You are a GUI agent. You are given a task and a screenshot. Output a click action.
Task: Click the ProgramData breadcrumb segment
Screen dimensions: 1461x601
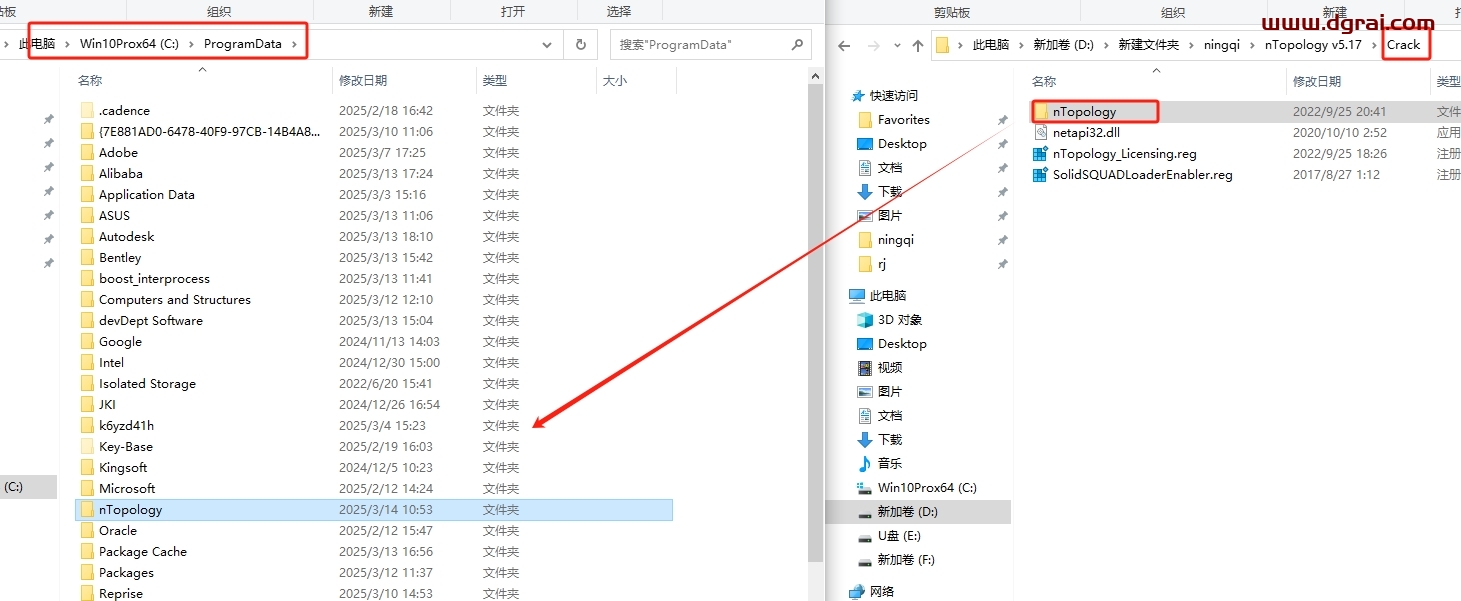243,45
